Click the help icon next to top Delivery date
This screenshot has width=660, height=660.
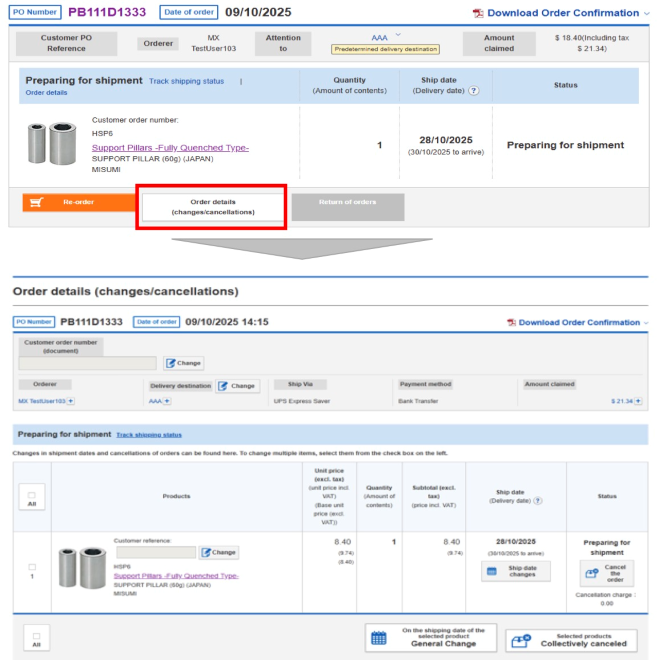[473, 91]
